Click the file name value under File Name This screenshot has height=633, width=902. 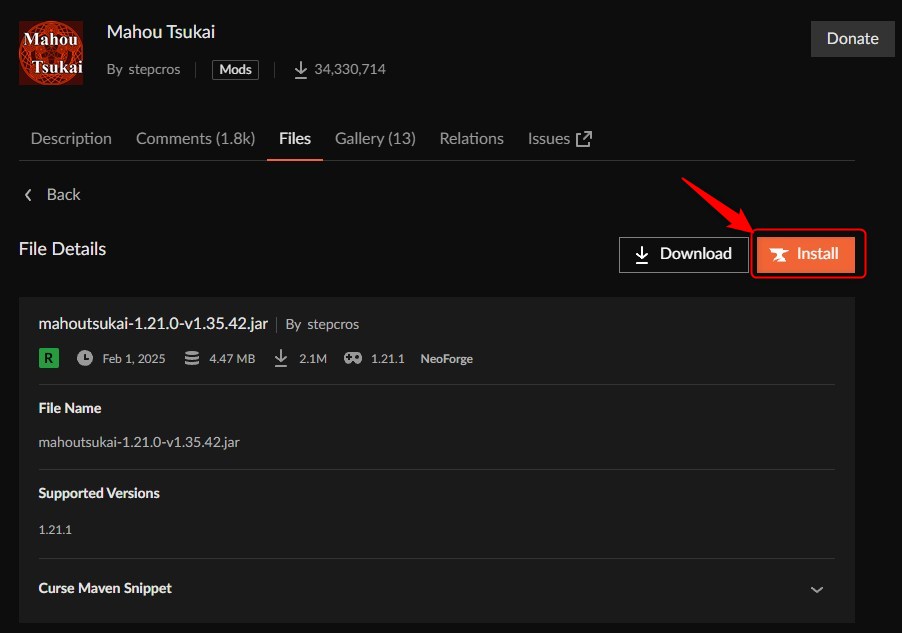[x=139, y=442]
